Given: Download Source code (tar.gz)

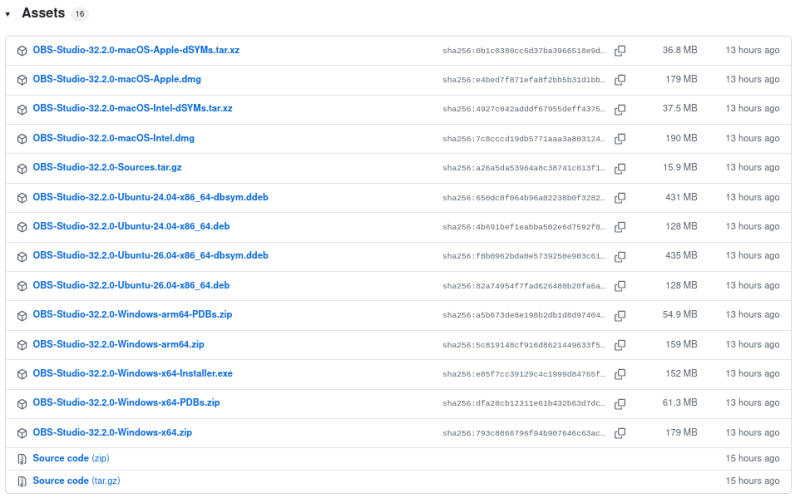Looking at the screenshot, I should 77,481.
